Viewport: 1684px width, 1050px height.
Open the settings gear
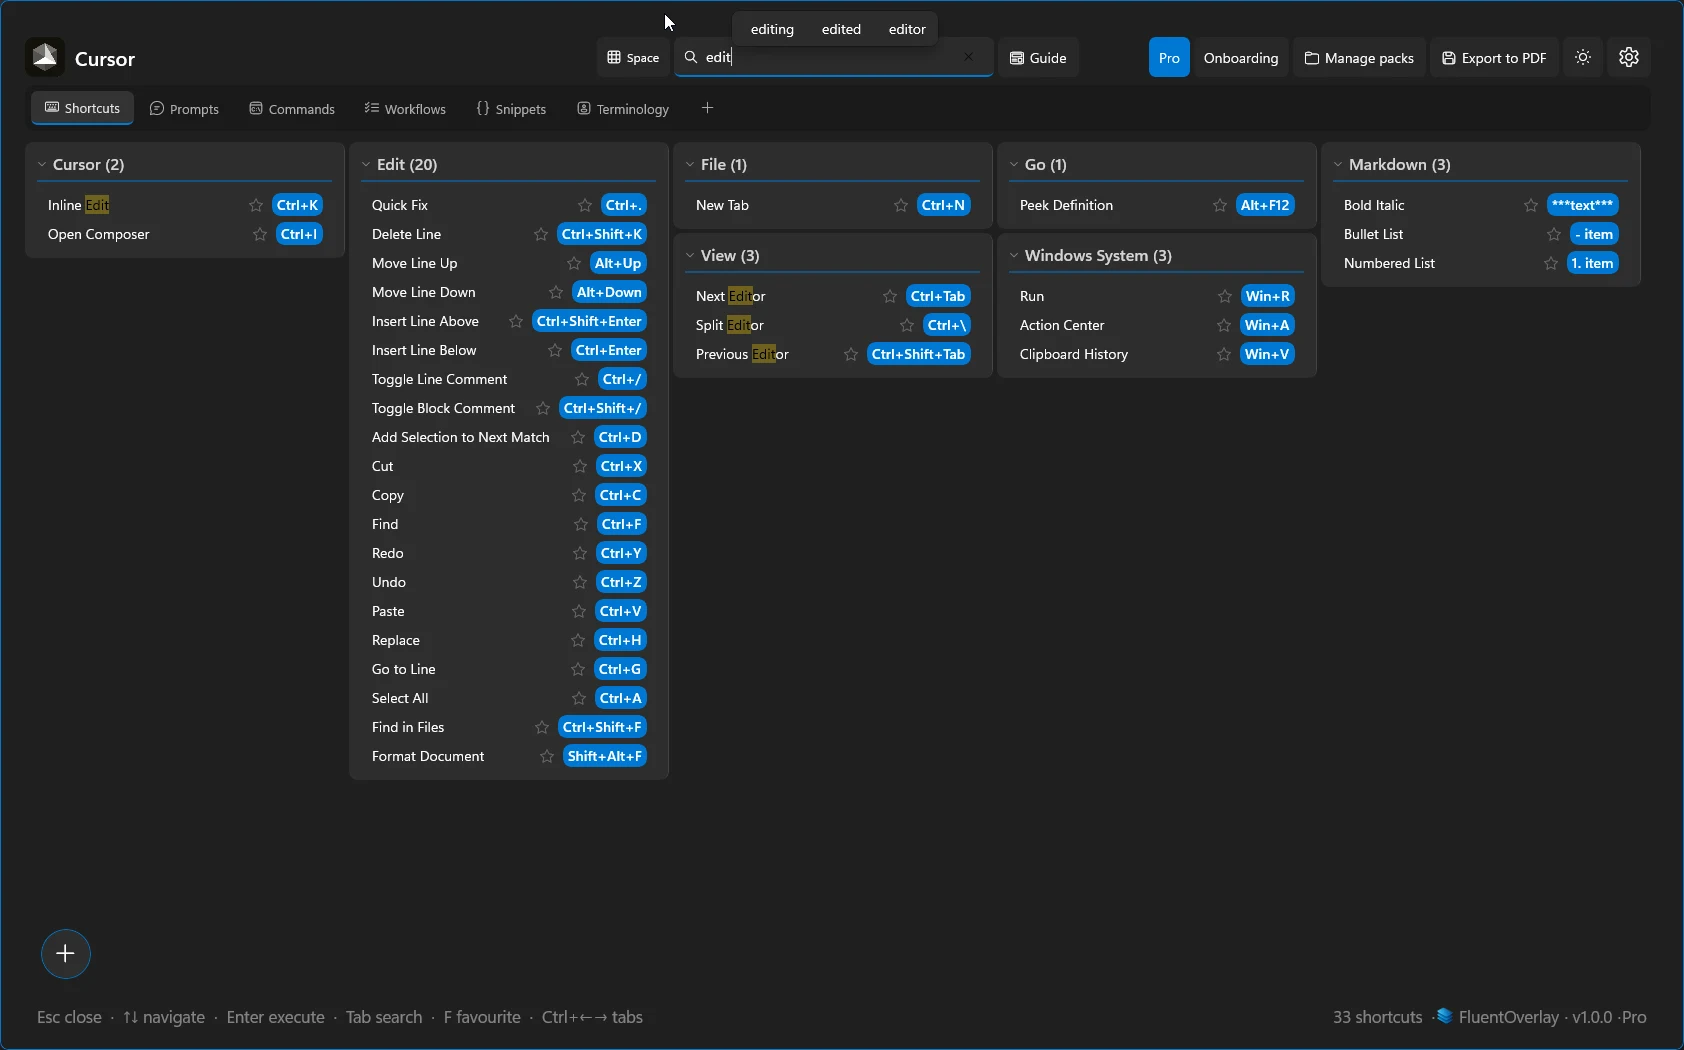tap(1628, 57)
